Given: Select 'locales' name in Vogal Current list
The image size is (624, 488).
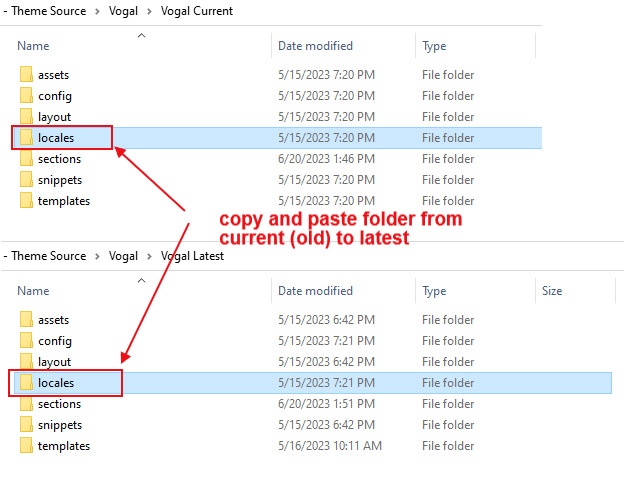Looking at the screenshot, I should point(56,138).
